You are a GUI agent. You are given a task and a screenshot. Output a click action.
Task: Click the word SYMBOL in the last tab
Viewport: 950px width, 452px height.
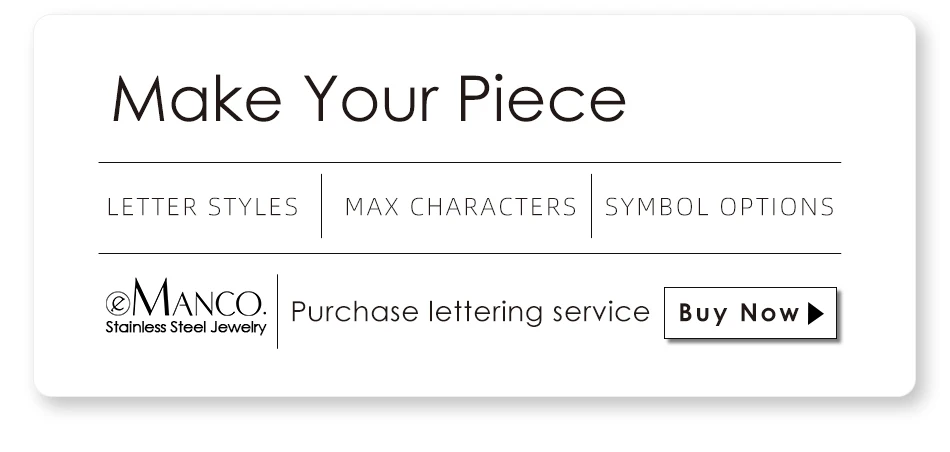(657, 207)
